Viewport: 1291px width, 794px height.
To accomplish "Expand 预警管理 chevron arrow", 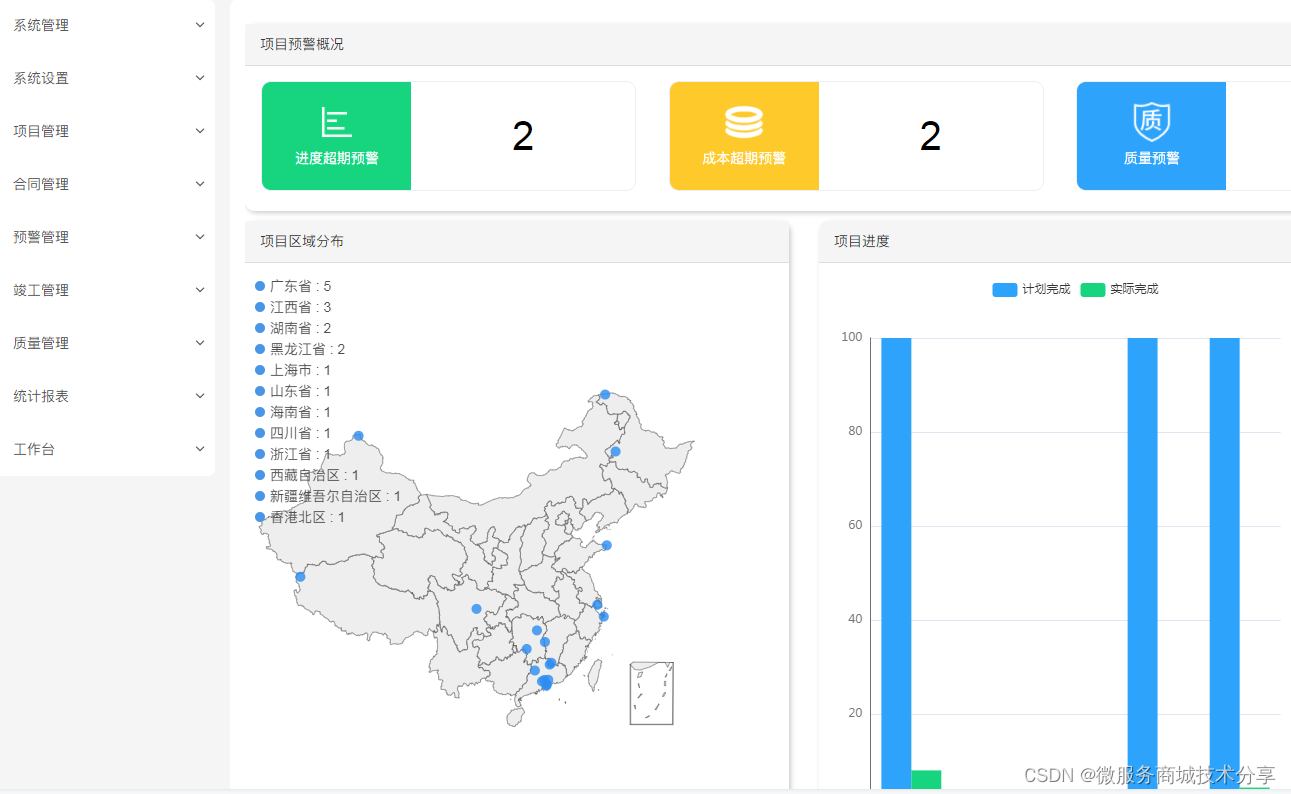I will (200, 237).
